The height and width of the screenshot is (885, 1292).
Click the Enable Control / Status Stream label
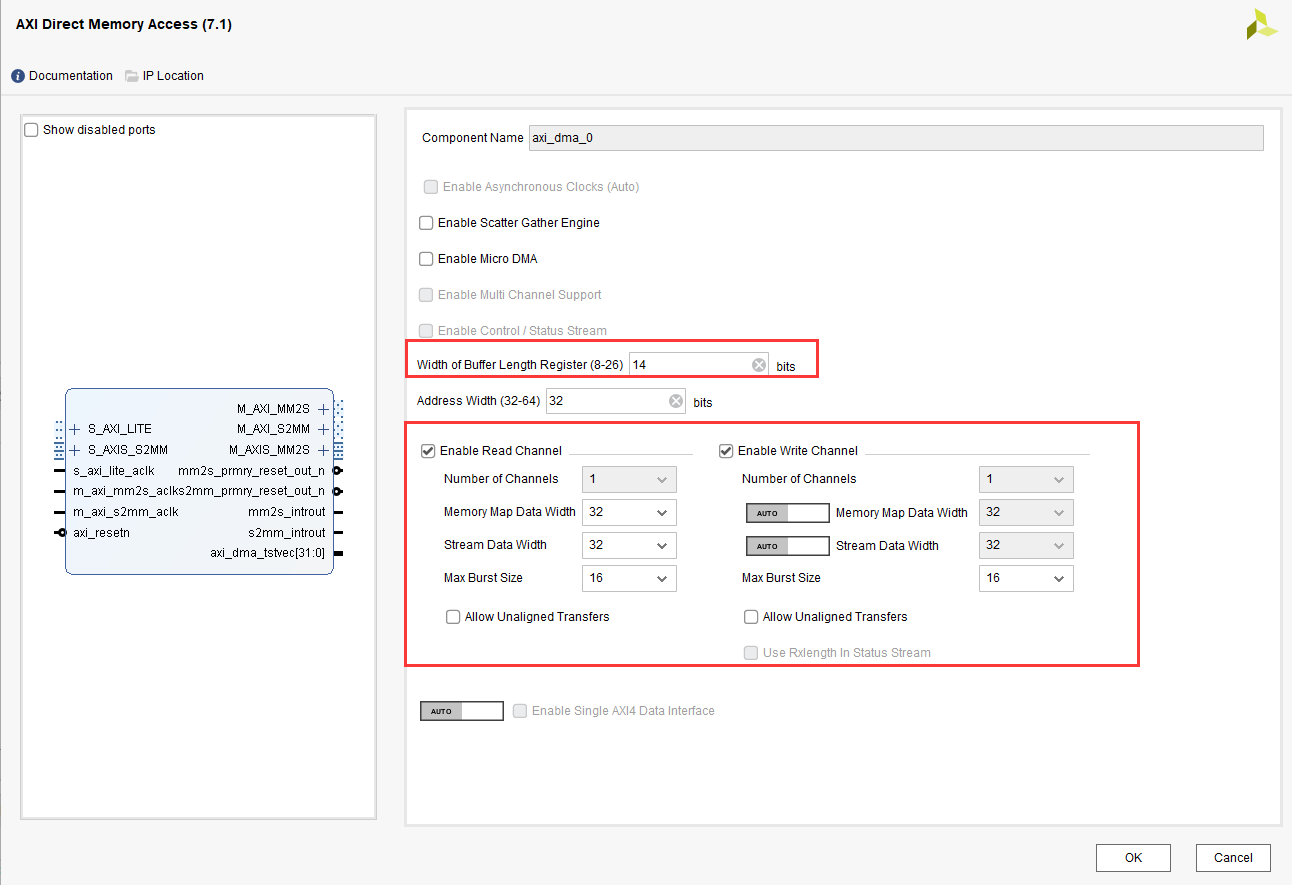tap(522, 331)
